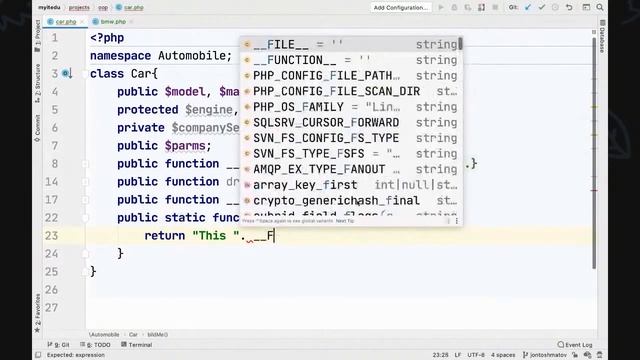Click the gutter override marker on line 3
Image resolution: width=640 pixels, height=360 pixels.
[x=67, y=74]
